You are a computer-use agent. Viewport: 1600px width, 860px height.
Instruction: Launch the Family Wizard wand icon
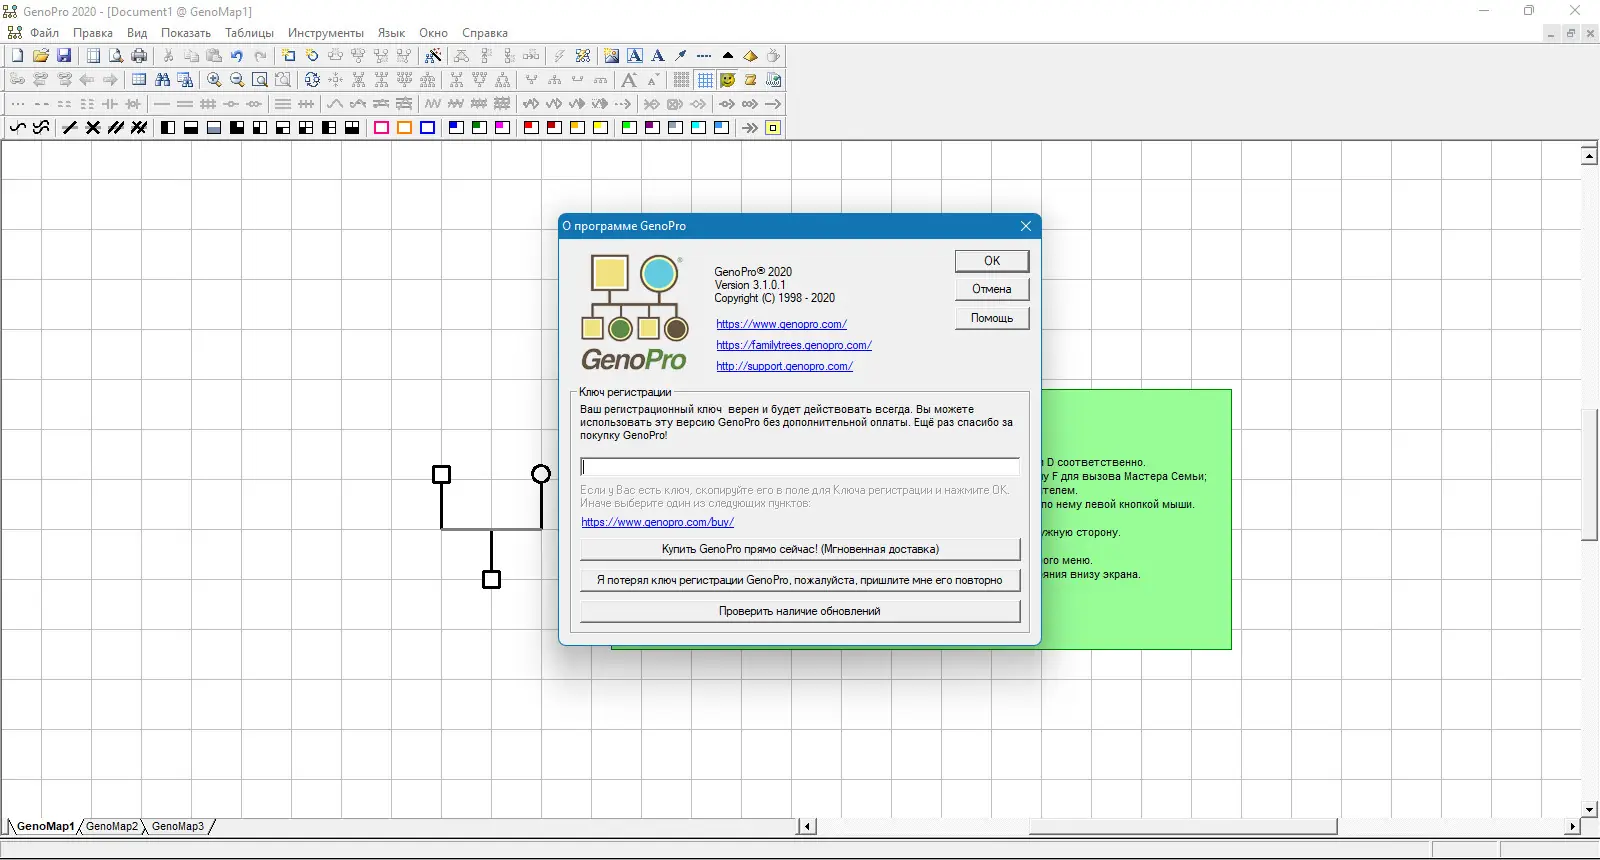click(433, 56)
